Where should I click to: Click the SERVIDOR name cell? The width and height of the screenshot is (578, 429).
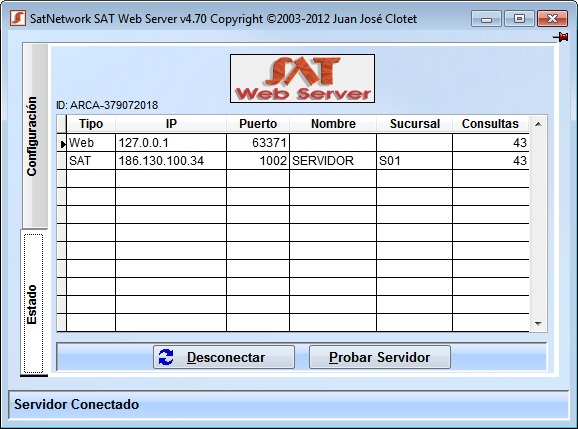click(x=333, y=161)
